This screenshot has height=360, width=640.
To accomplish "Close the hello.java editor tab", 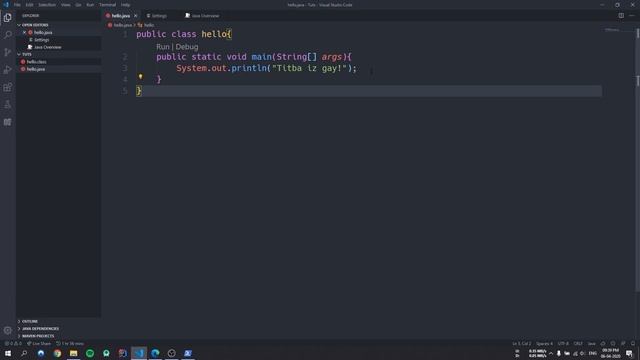I will point(136,16).
